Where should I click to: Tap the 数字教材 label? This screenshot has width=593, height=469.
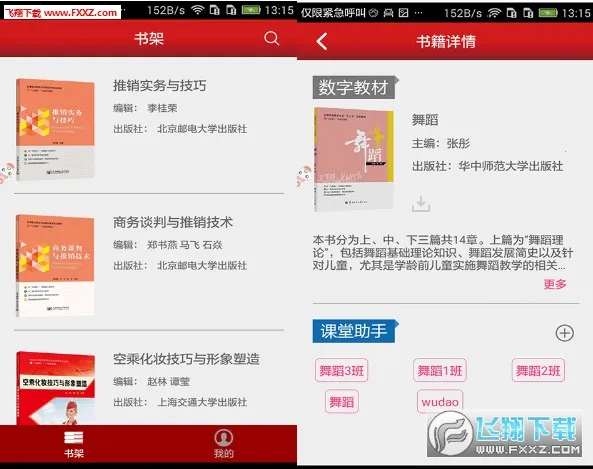coord(354,87)
